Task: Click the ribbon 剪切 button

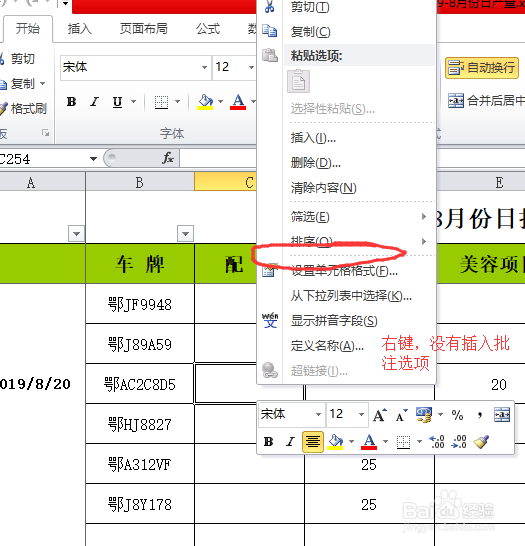Action: (18, 58)
